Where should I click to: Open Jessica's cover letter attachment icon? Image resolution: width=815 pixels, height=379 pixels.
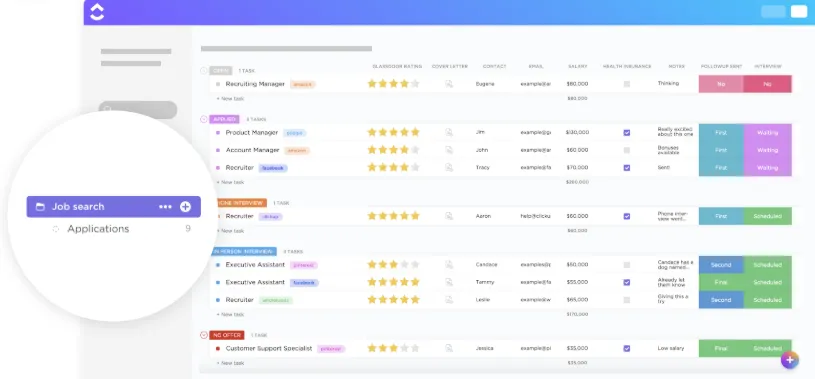pos(449,348)
